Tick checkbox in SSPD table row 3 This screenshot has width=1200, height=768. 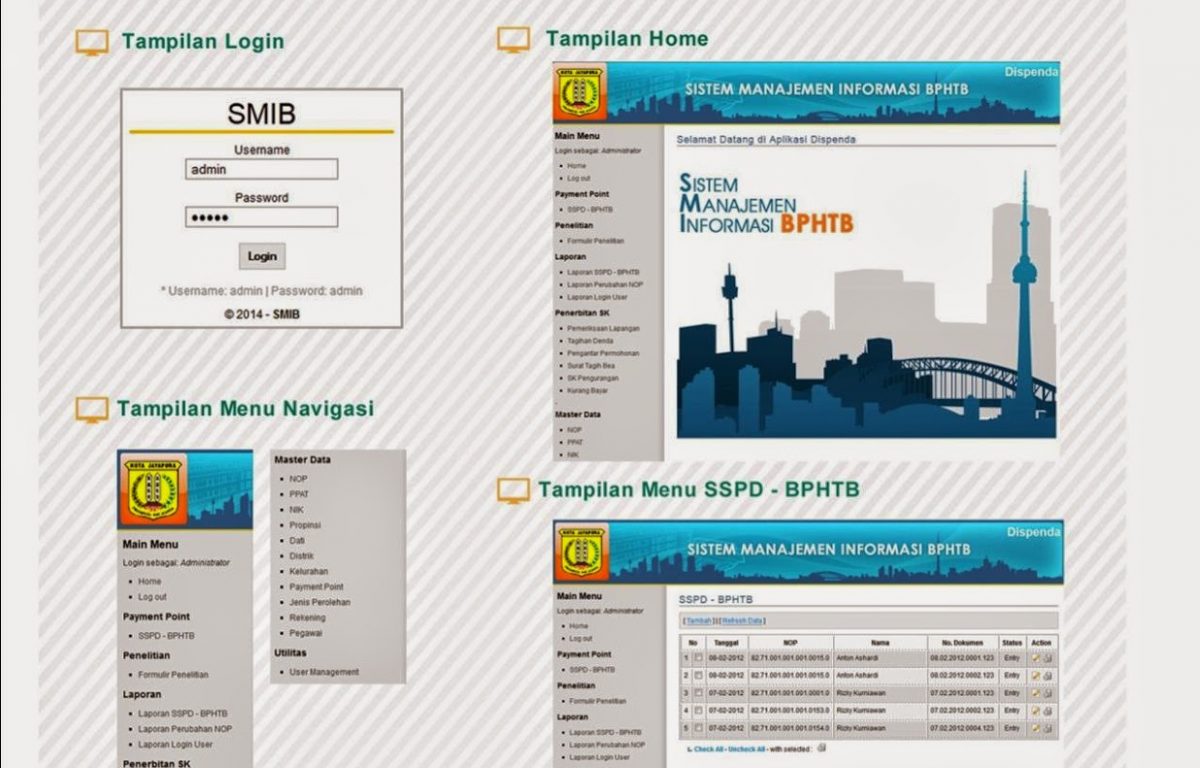click(699, 693)
